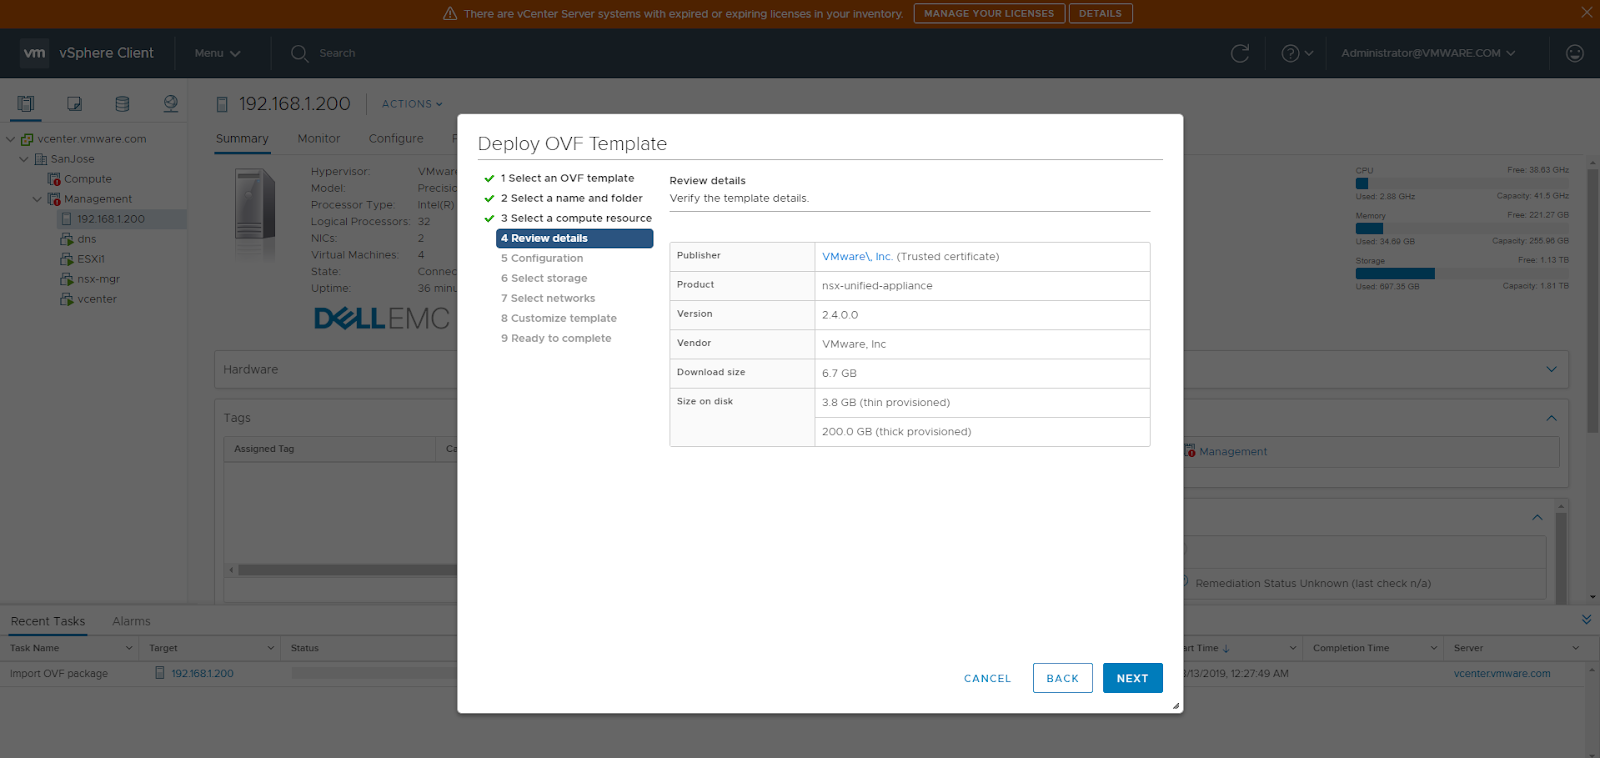
Task: Open the Storage inventory view icon
Action: click(x=122, y=104)
